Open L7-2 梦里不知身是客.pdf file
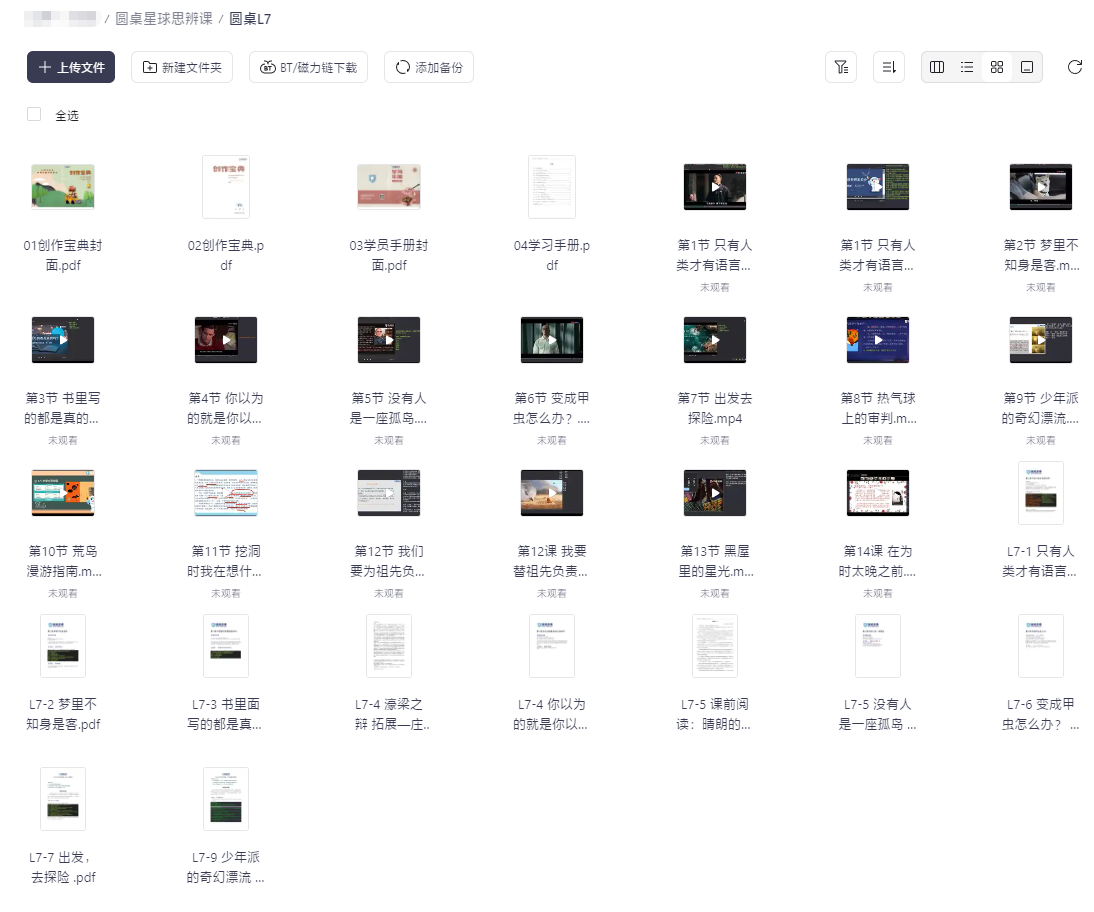 pyautogui.click(x=63, y=646)
